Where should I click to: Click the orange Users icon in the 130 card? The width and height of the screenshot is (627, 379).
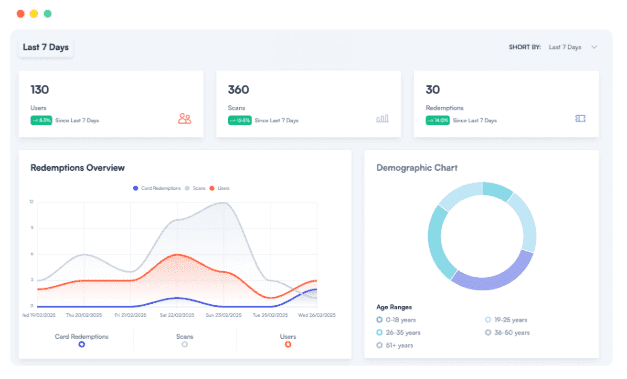[x=184, y=119]
